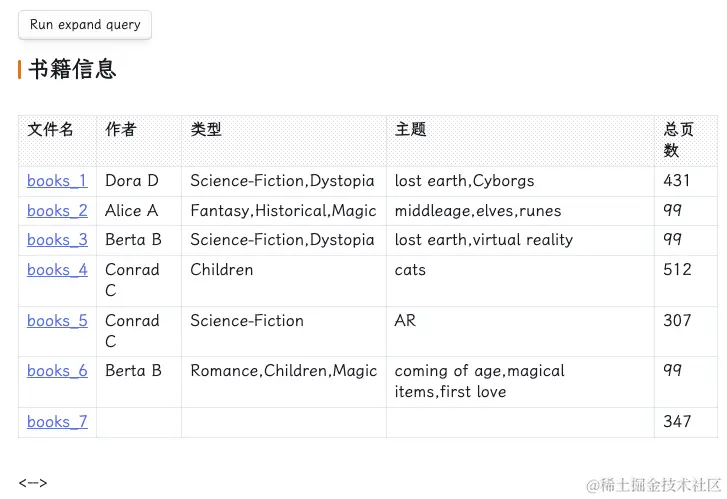Image resolution: width=727 pixels, height=499 pixels.
Task: Open the books_5 file link
Action: (x=57, y=320)
